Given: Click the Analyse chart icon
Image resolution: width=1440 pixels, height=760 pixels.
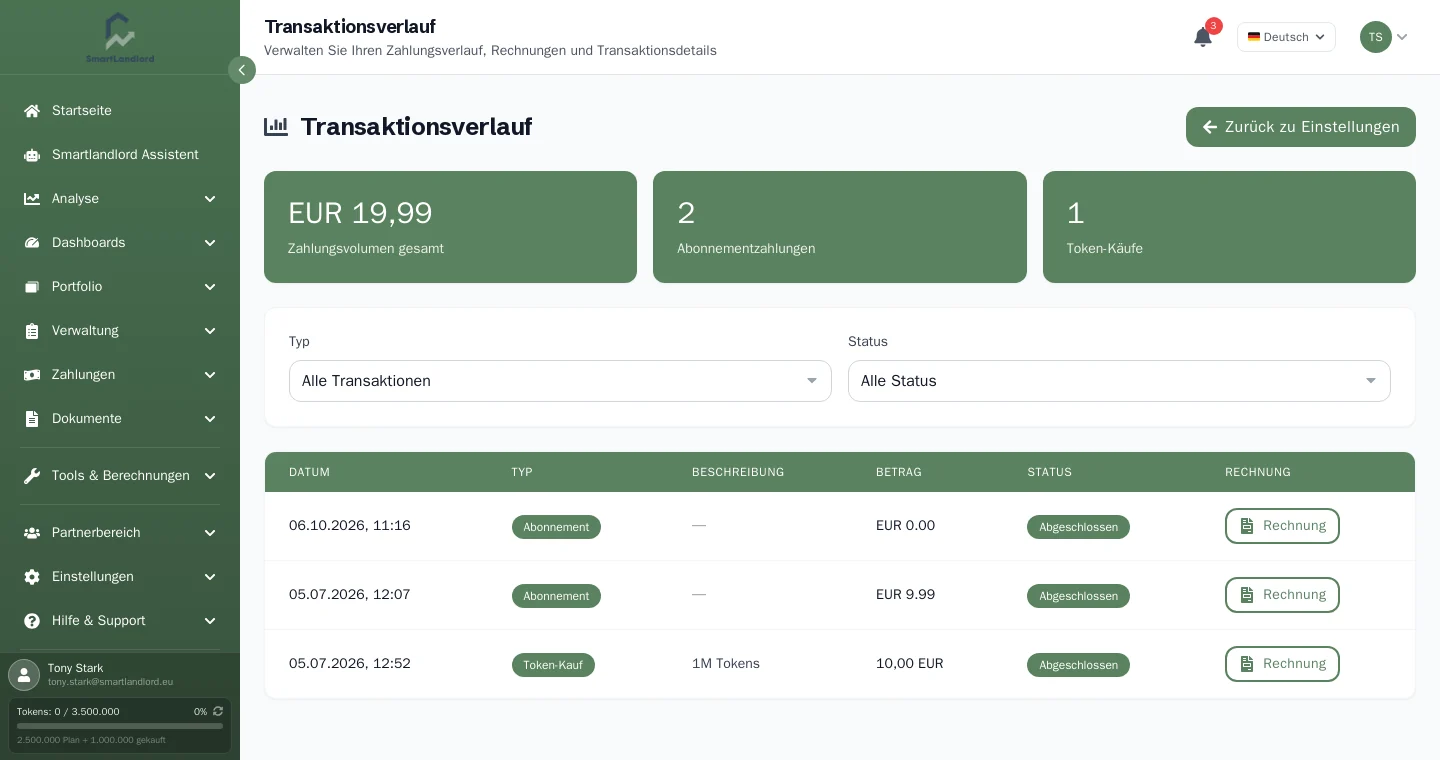Looking at the screenshot, I should [x=32, y=199].
